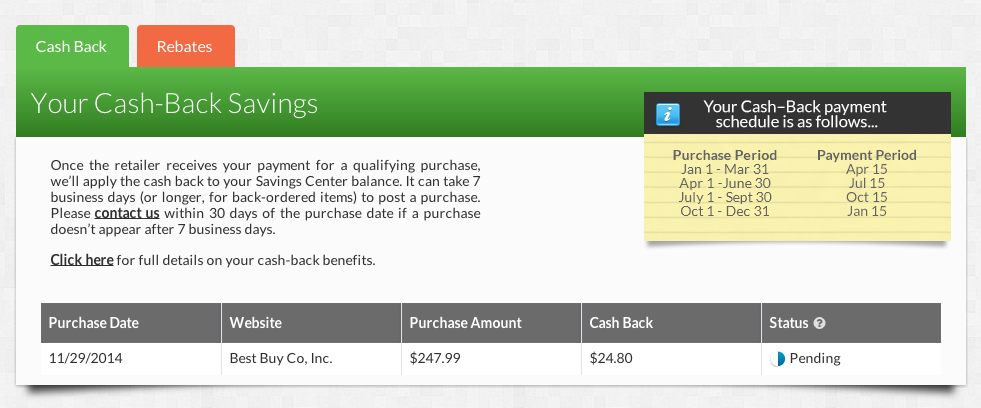Click the payment schedule dark title bar
This screenshot has width=981, height=408.
pos(797,113)
